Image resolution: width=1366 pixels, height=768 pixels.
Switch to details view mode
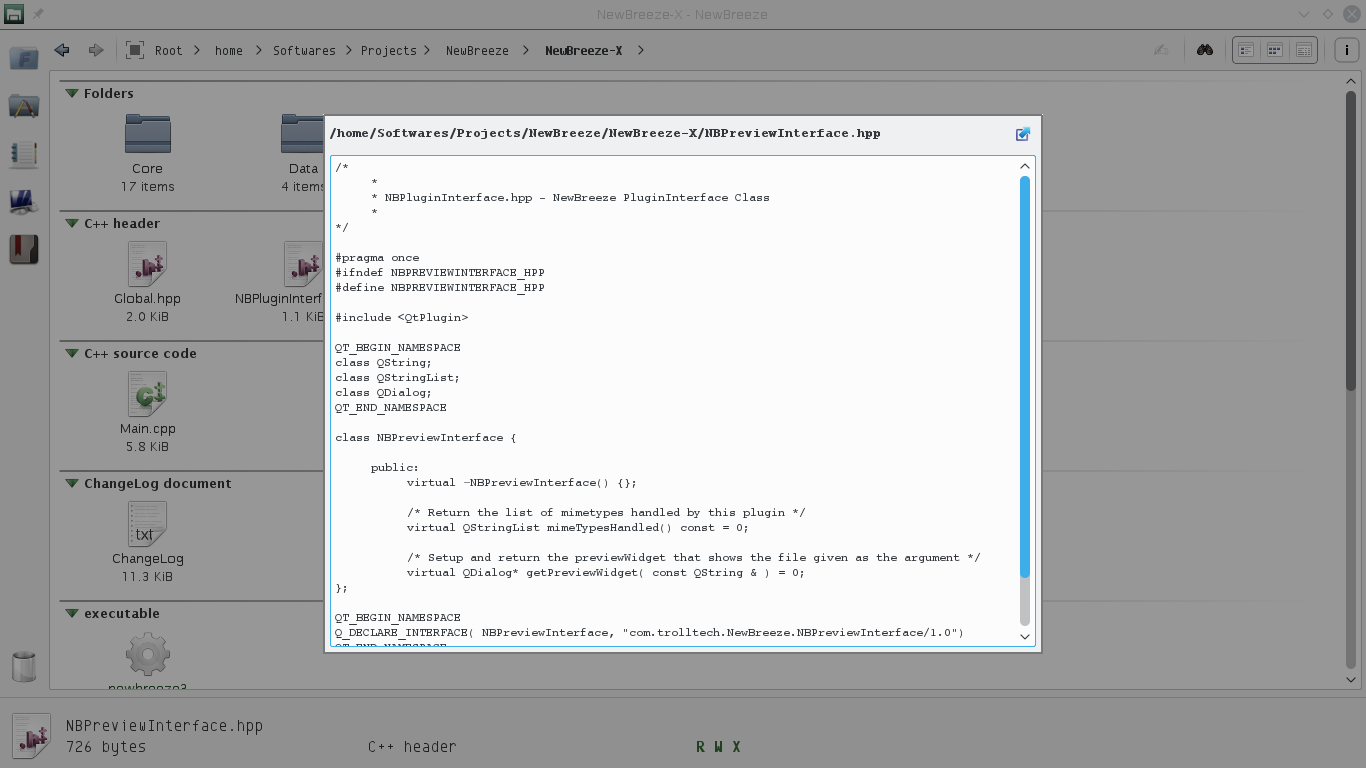click(1304, 50)
